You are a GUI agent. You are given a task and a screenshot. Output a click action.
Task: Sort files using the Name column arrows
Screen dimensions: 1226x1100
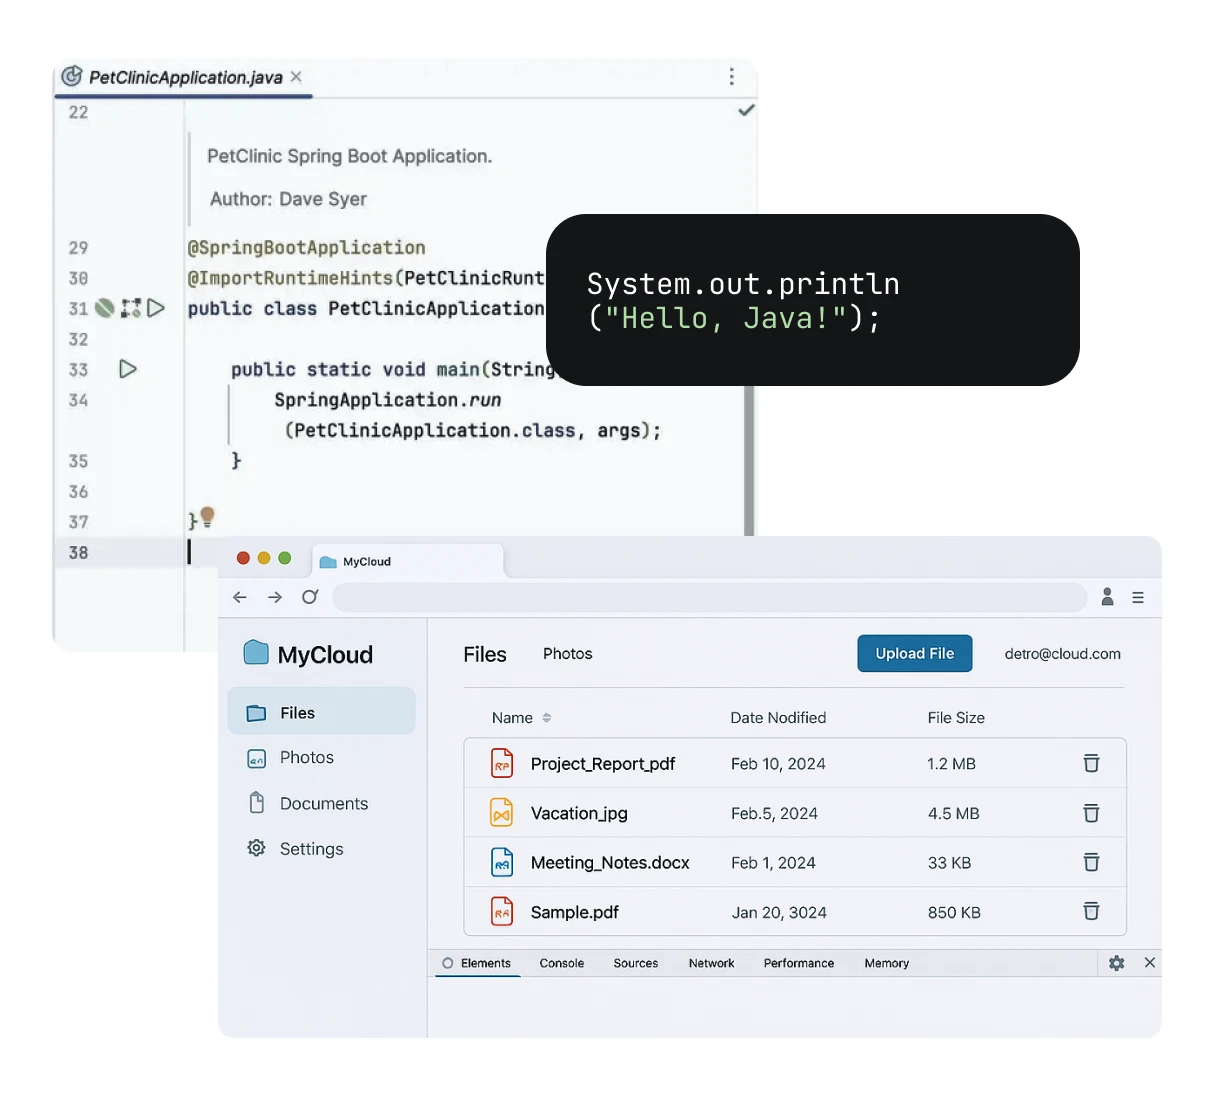547,718
